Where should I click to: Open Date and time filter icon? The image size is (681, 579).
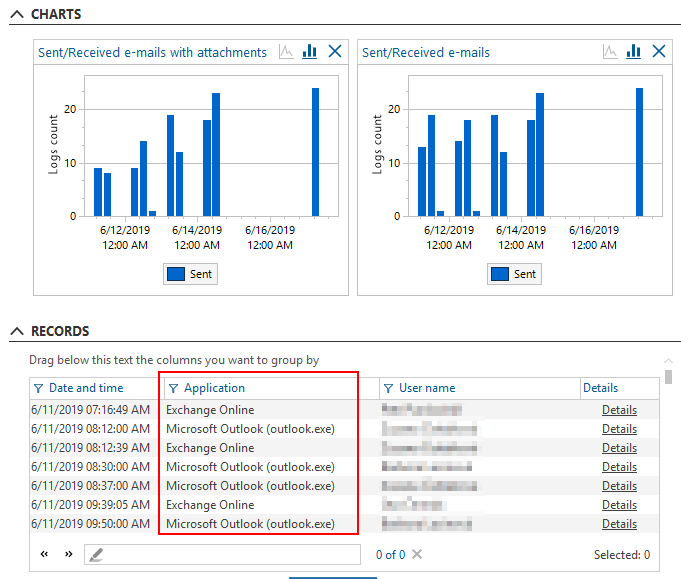point(38,388)
